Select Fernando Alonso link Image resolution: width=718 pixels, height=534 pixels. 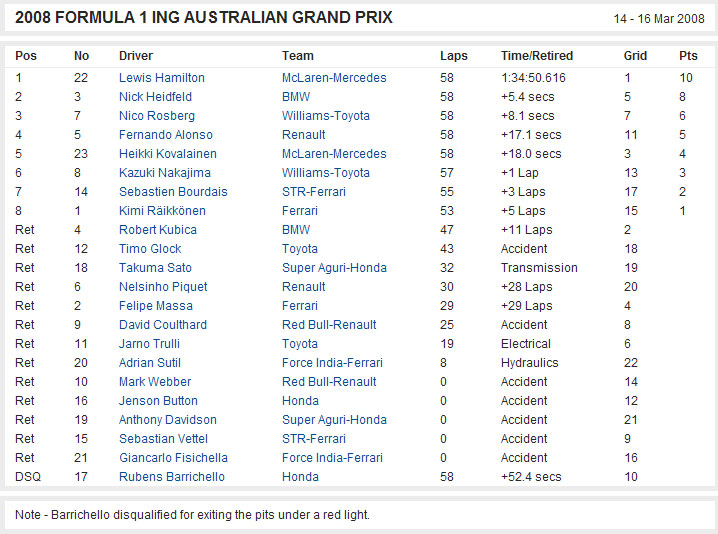click(166, 135)
